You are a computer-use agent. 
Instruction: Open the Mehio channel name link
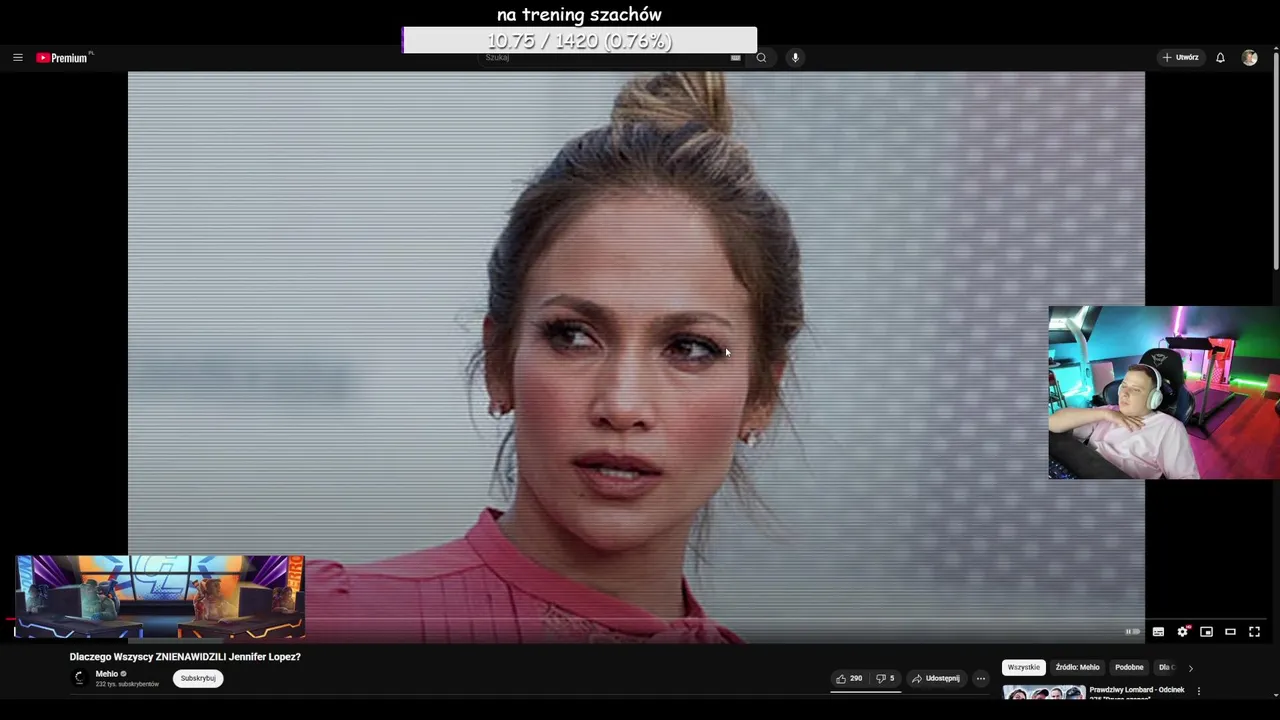coord(107,674)
